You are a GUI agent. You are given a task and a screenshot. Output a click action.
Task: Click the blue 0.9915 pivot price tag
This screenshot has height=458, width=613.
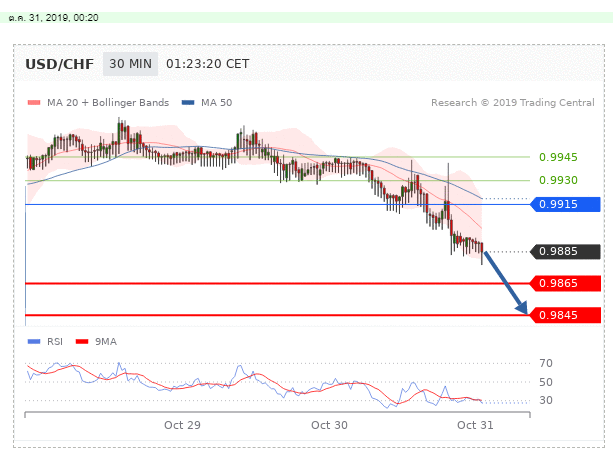(x=565, y=204)
